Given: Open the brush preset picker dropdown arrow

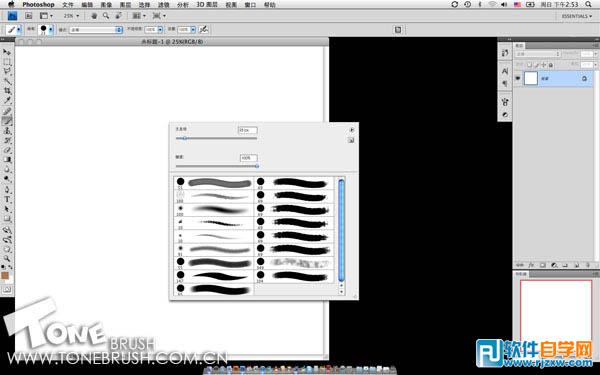Looking at the screenshot, I should point(51,29).
